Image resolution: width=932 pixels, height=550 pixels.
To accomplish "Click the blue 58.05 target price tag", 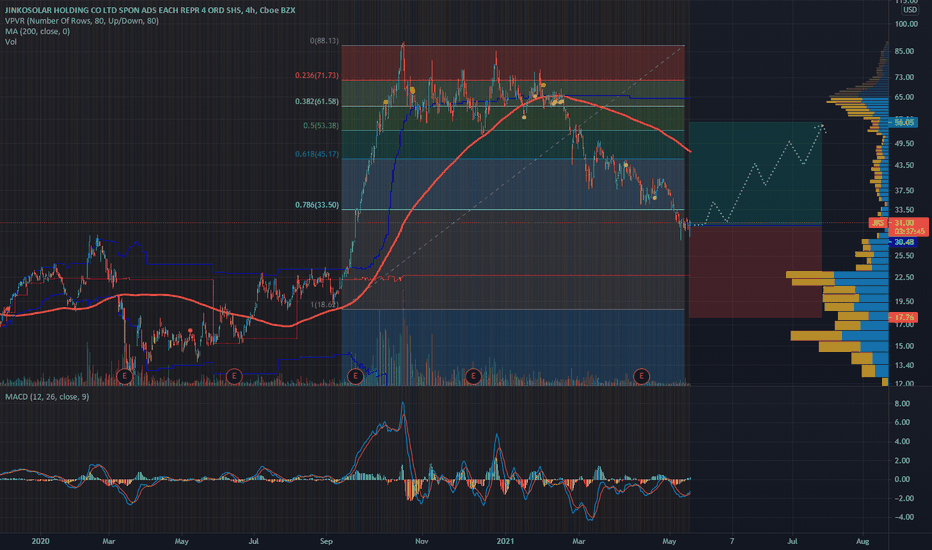I will pyautogui.click(x=903, y=122).
